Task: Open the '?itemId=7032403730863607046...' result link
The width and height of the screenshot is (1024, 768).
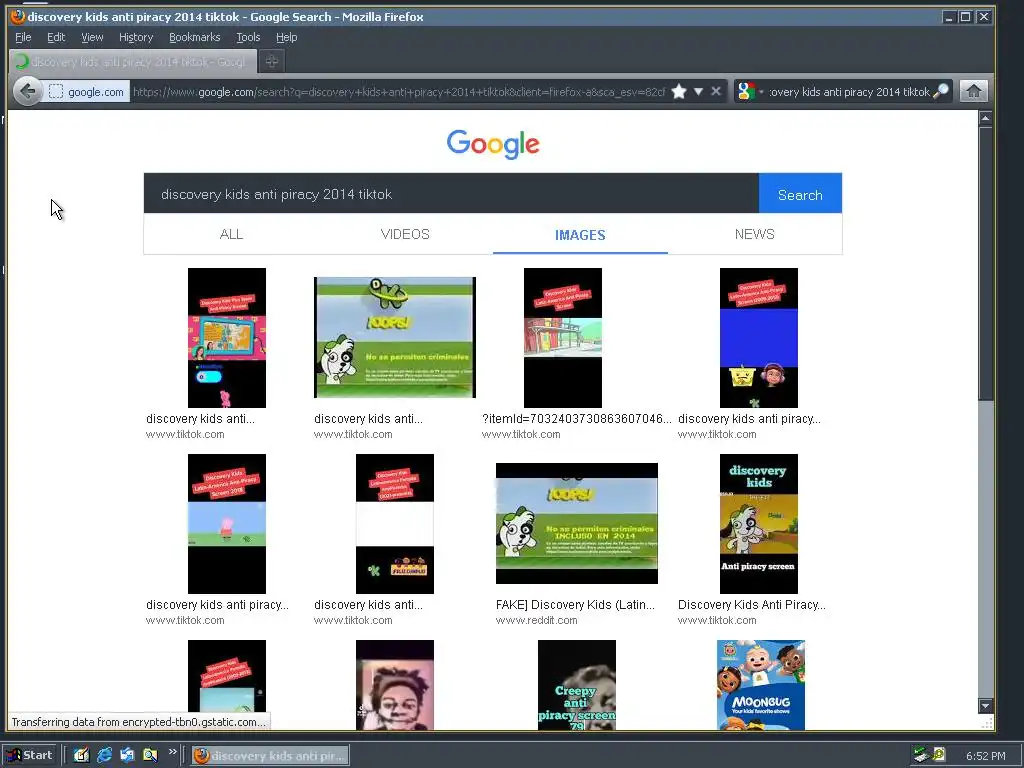Action: click(x=577, y=419)
